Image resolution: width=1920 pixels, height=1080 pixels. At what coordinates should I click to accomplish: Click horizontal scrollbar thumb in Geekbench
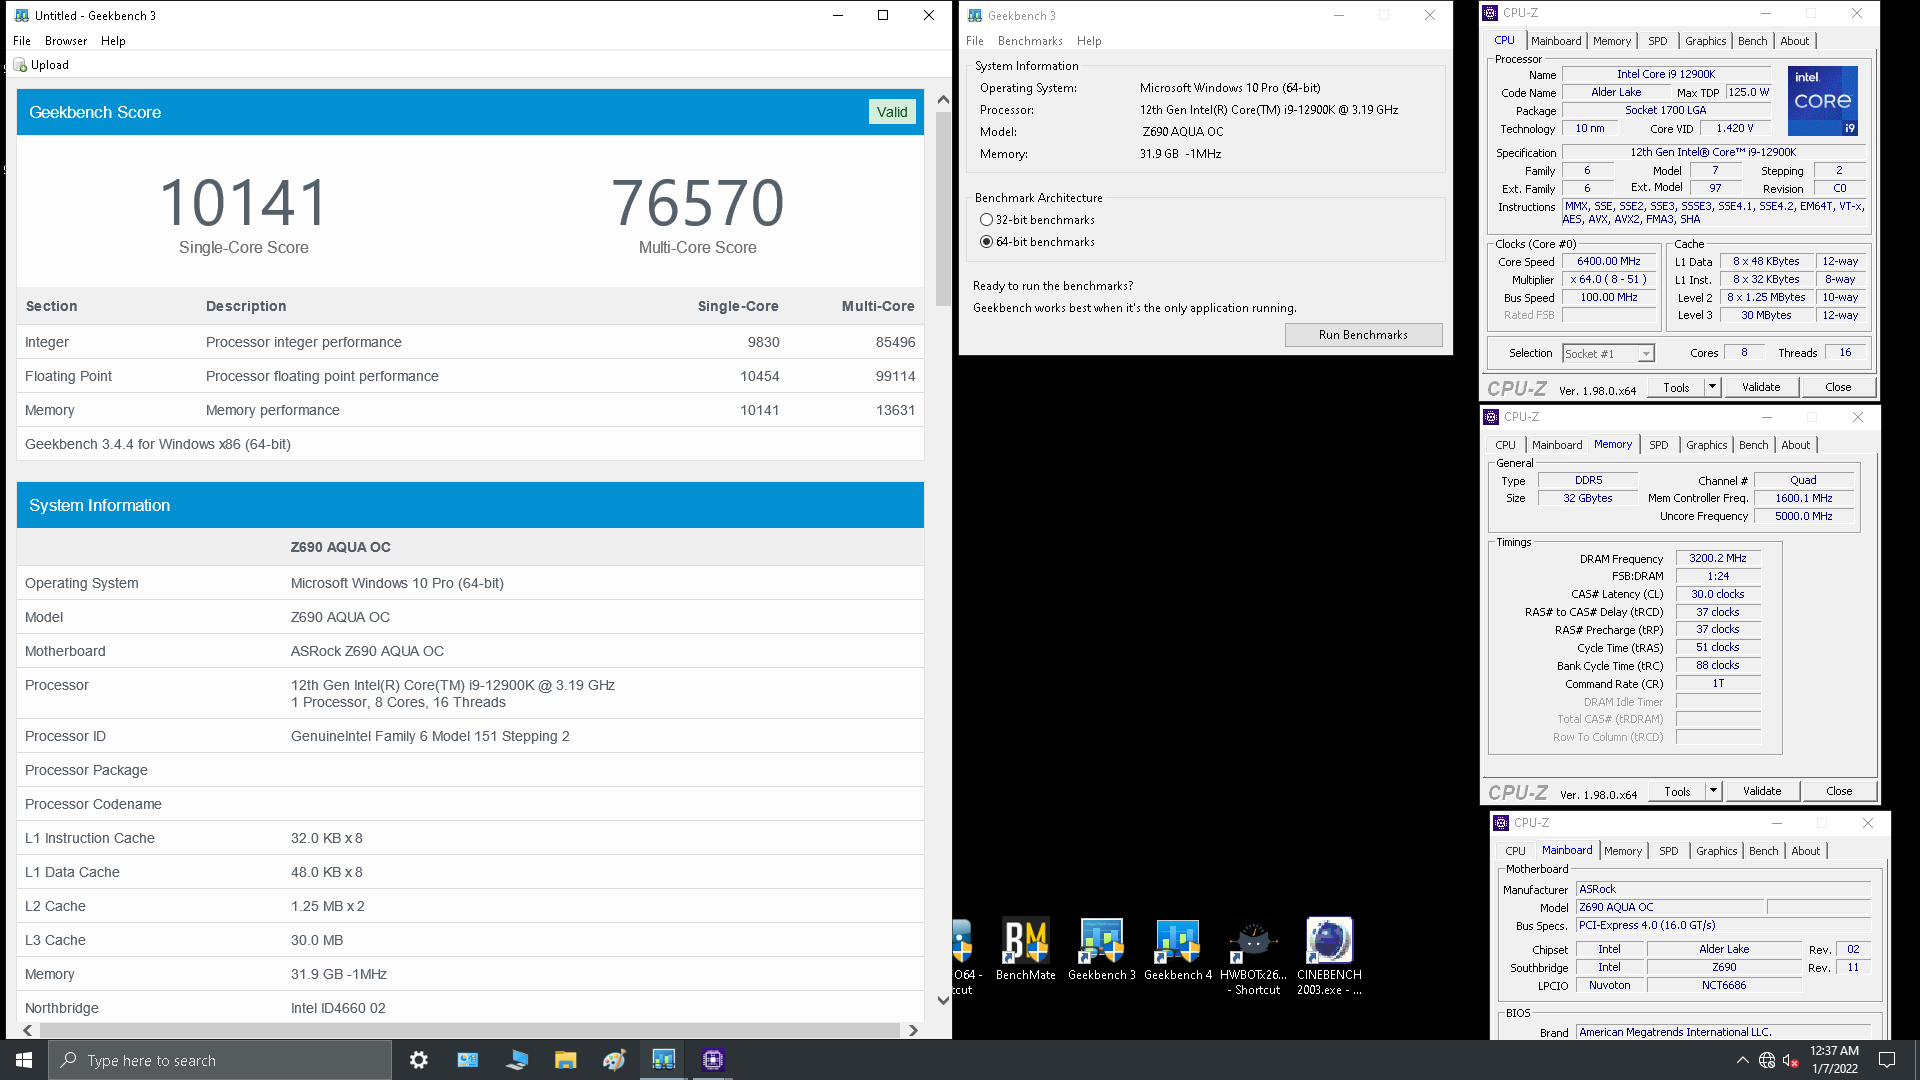pos(469,1030)
